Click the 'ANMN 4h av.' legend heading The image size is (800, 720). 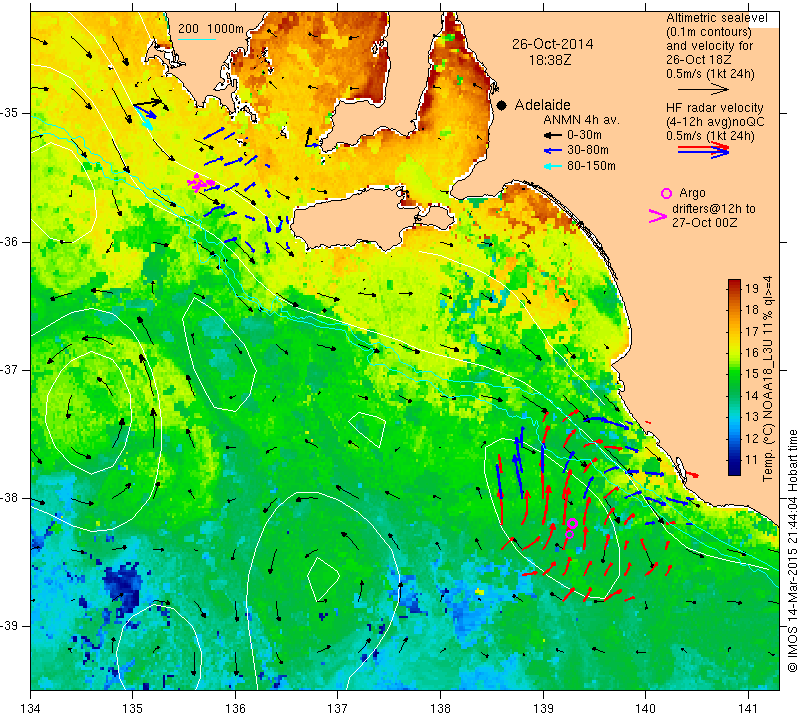click(581, 120)
